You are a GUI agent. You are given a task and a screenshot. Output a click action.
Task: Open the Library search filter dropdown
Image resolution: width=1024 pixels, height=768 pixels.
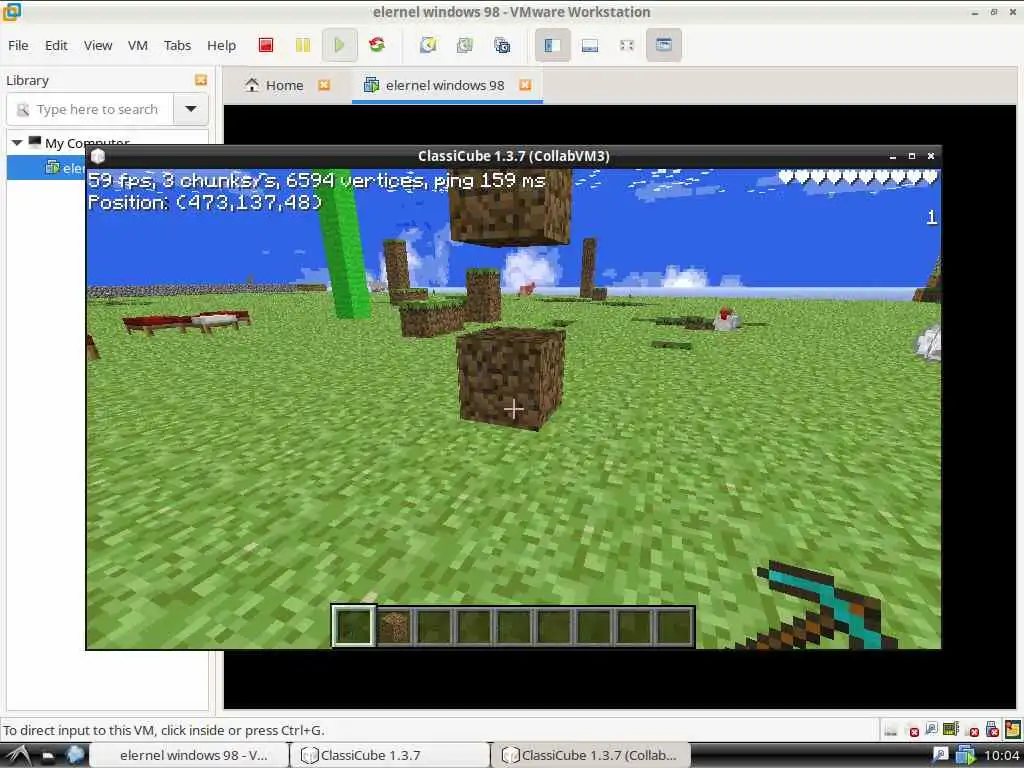click(191, 109)
